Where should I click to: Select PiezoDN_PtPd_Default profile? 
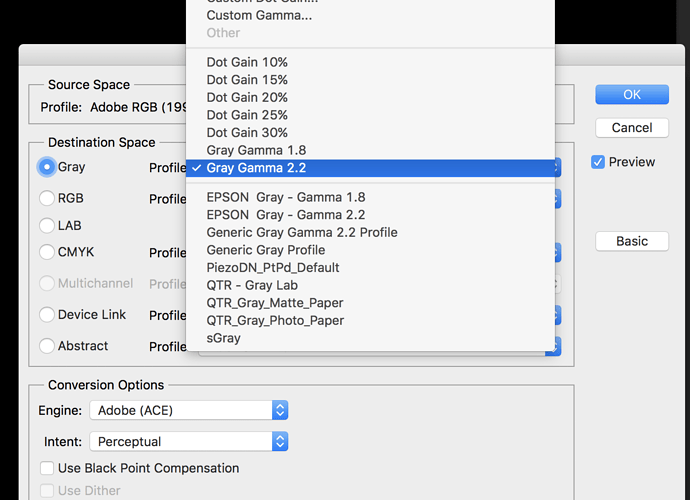pos(273,267)
